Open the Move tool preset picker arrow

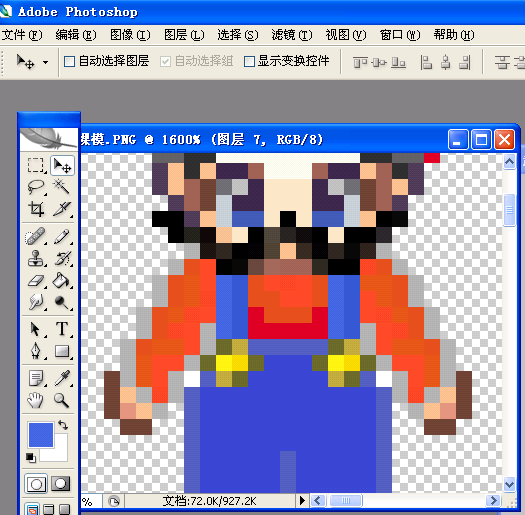click(45, 62)
